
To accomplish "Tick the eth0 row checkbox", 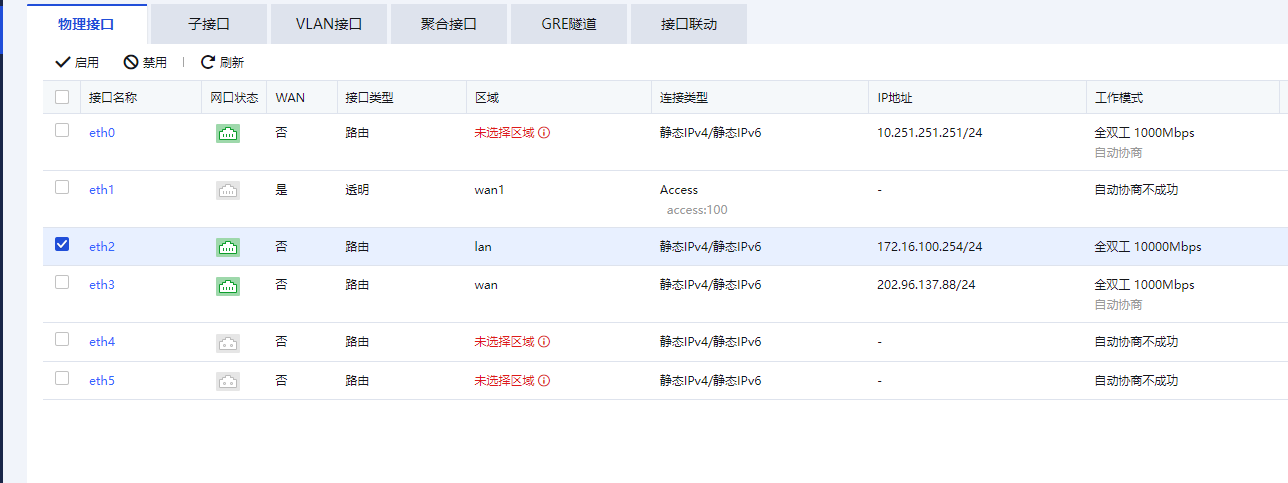I will 62,131.
